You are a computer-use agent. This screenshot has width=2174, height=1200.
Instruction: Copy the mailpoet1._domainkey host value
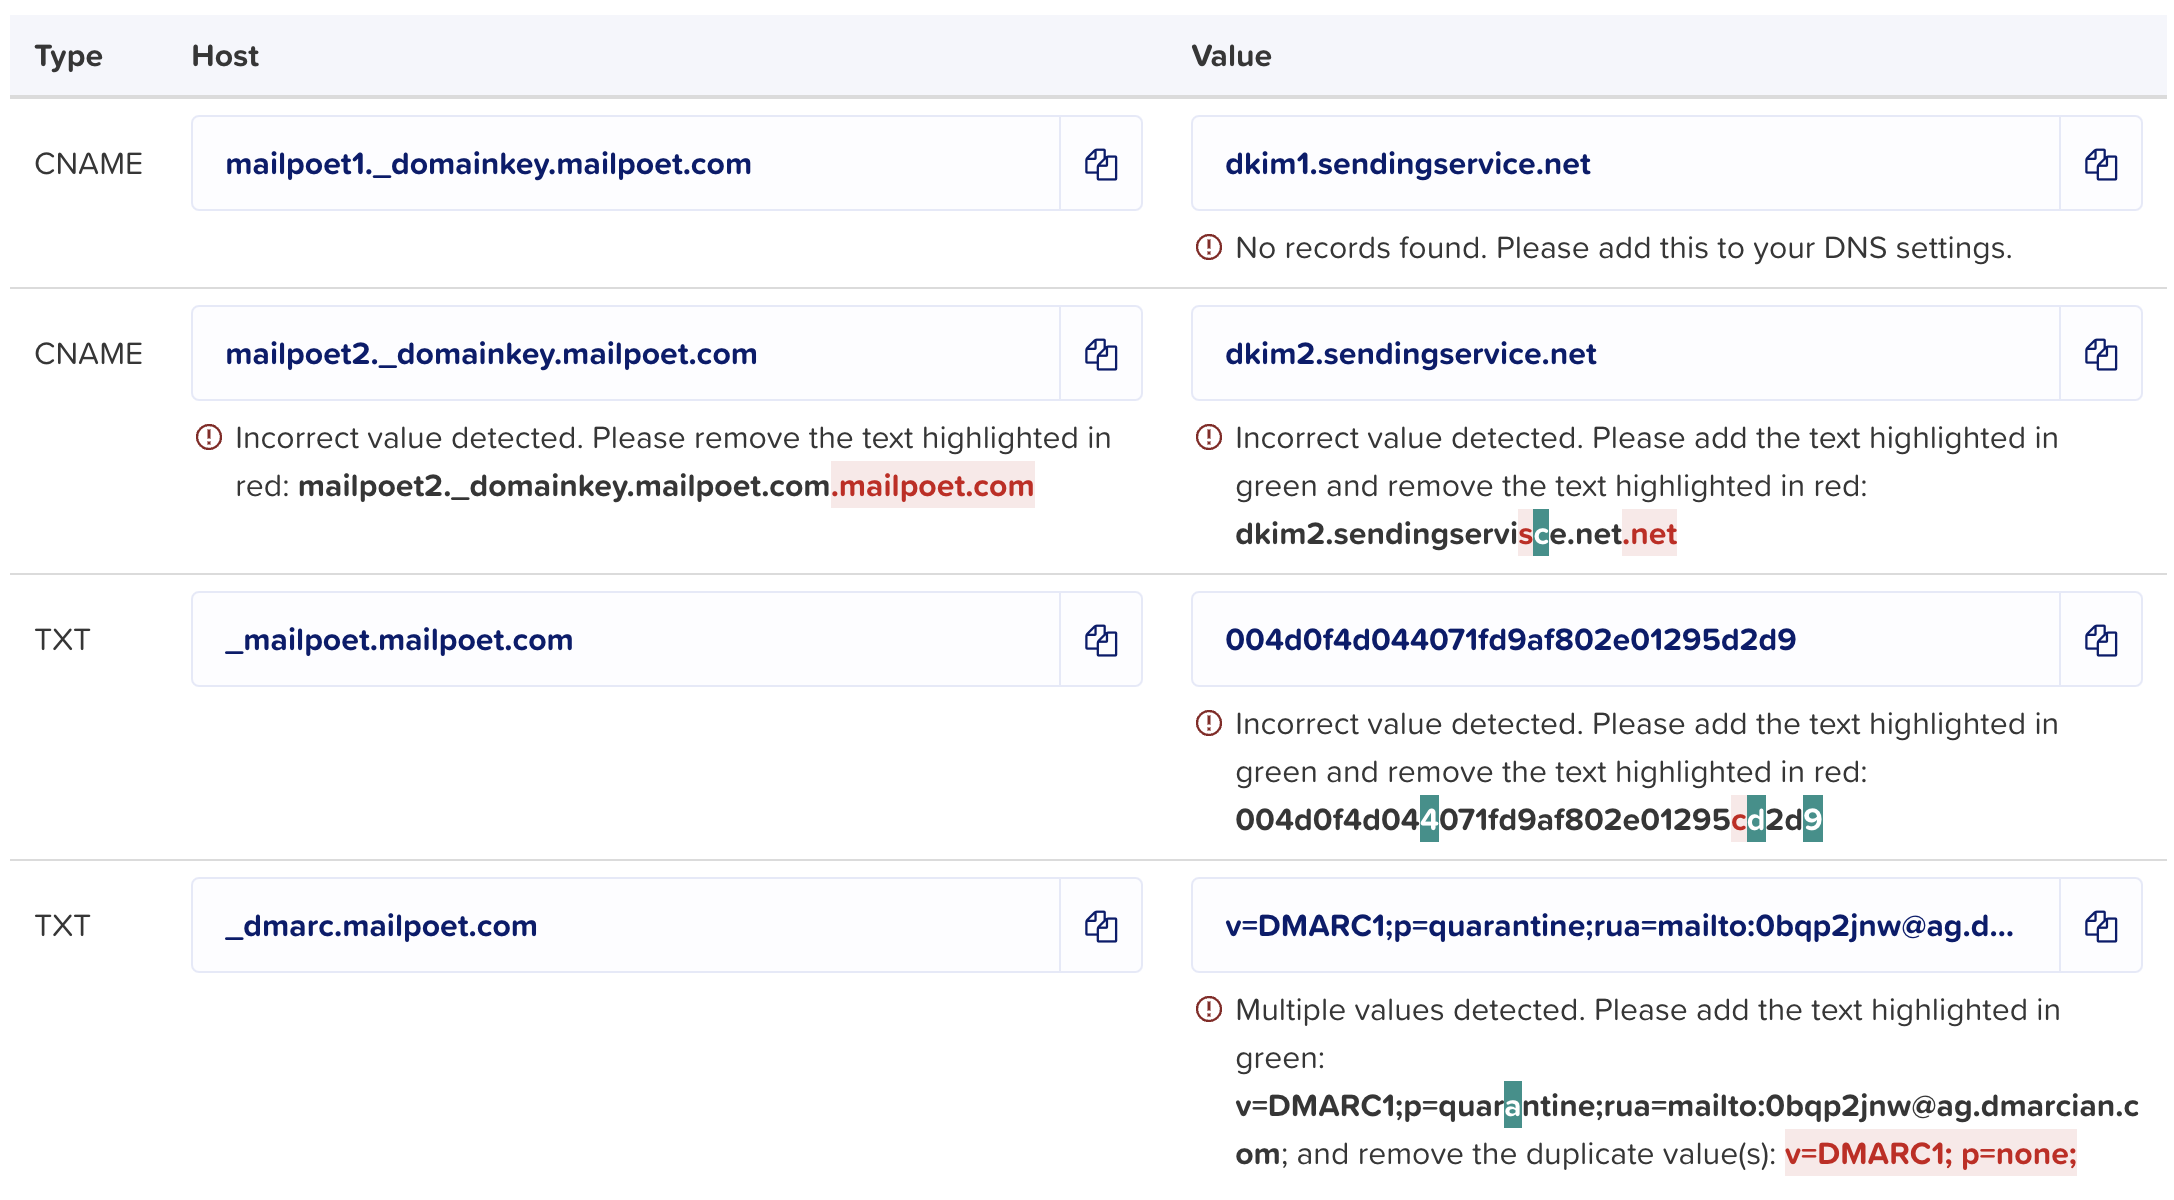(x=1101, y=164)
